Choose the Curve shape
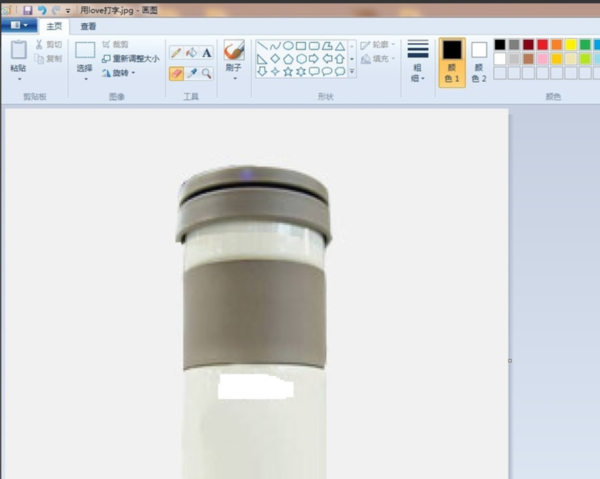600x479 pixels. coord(275,46)
